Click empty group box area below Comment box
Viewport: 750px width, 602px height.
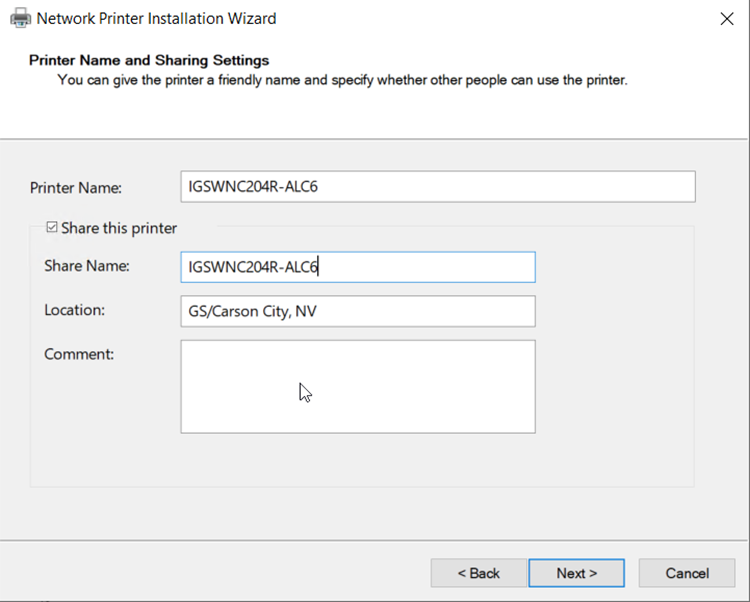[x=357, y=460]
